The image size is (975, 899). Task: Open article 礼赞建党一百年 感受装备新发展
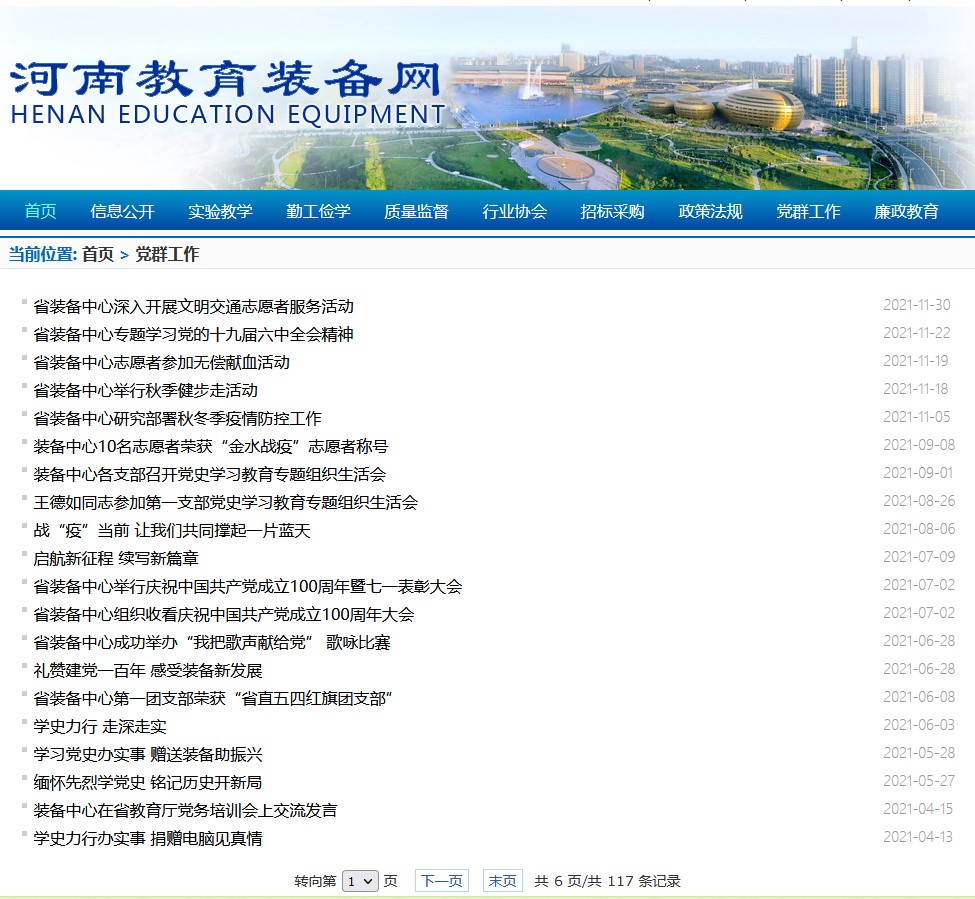coord(148,670)
